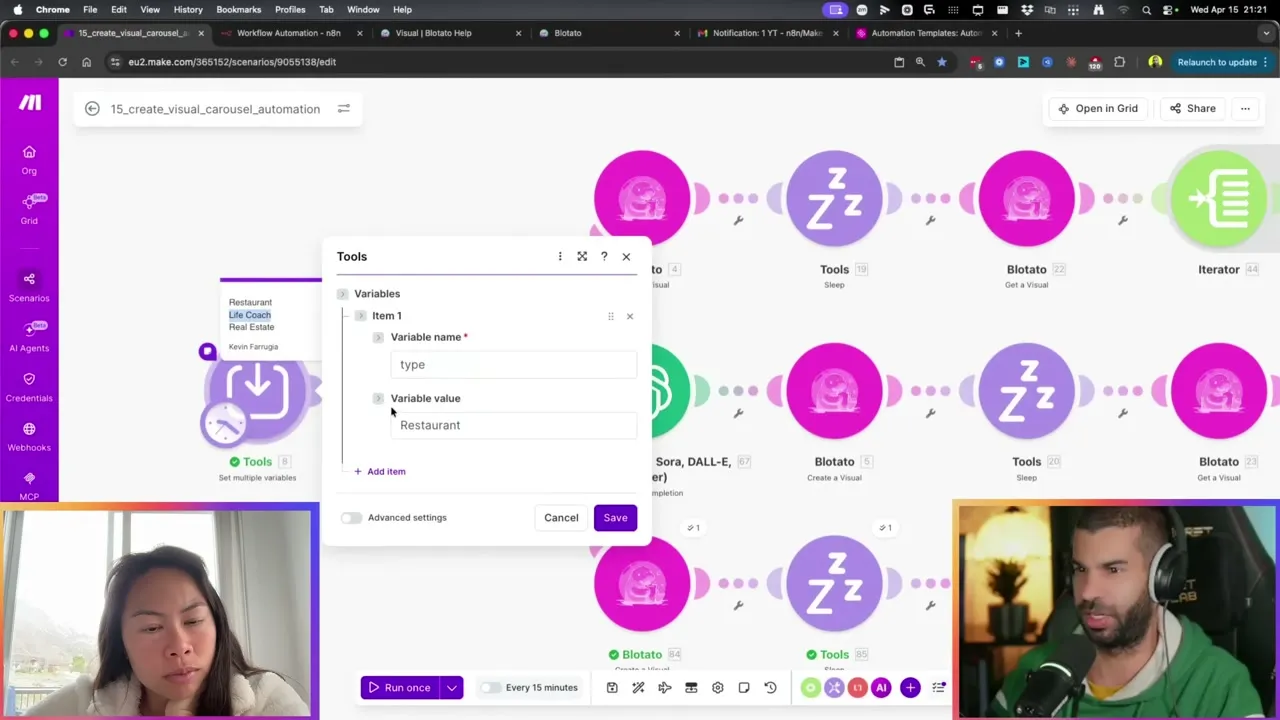
Task: Cancel the Tools dialog
Action: click(561, 518)
